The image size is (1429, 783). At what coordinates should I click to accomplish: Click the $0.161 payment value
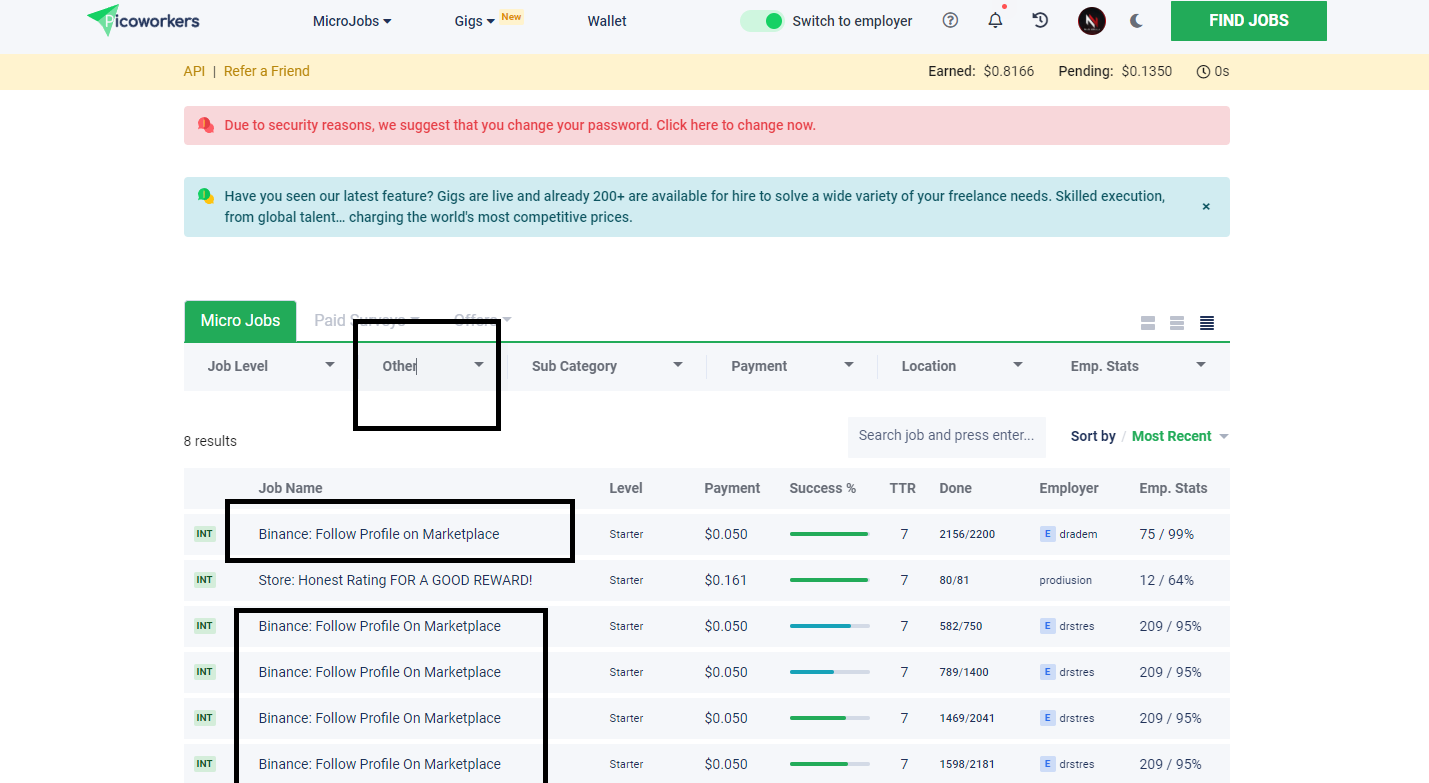(726, 580)
